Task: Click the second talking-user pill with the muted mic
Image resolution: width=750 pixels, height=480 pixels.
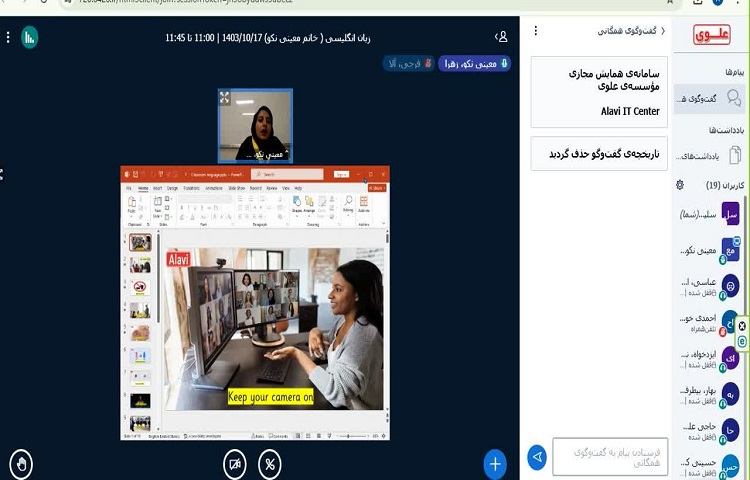Action: pos(409,63)
